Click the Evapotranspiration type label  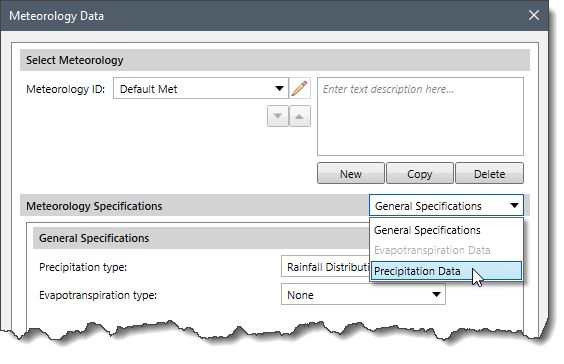coord(98,295)
